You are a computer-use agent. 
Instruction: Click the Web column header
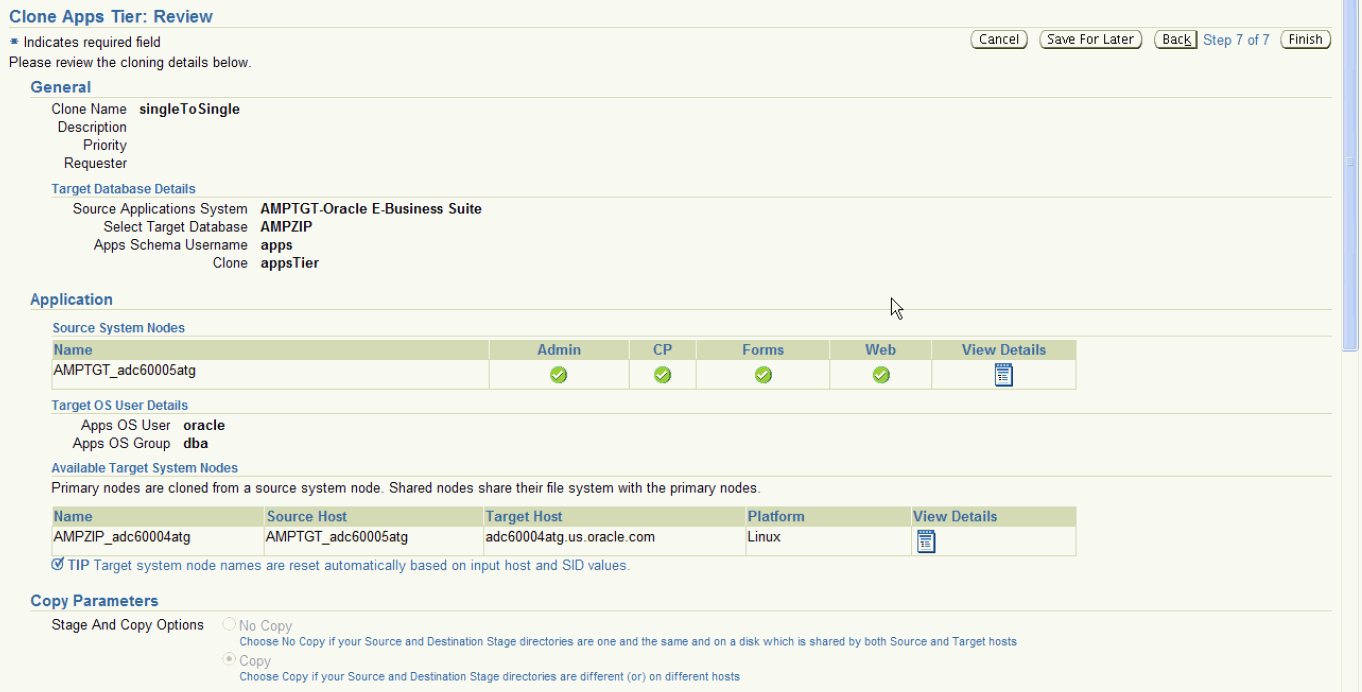click(x=881, y=350)
